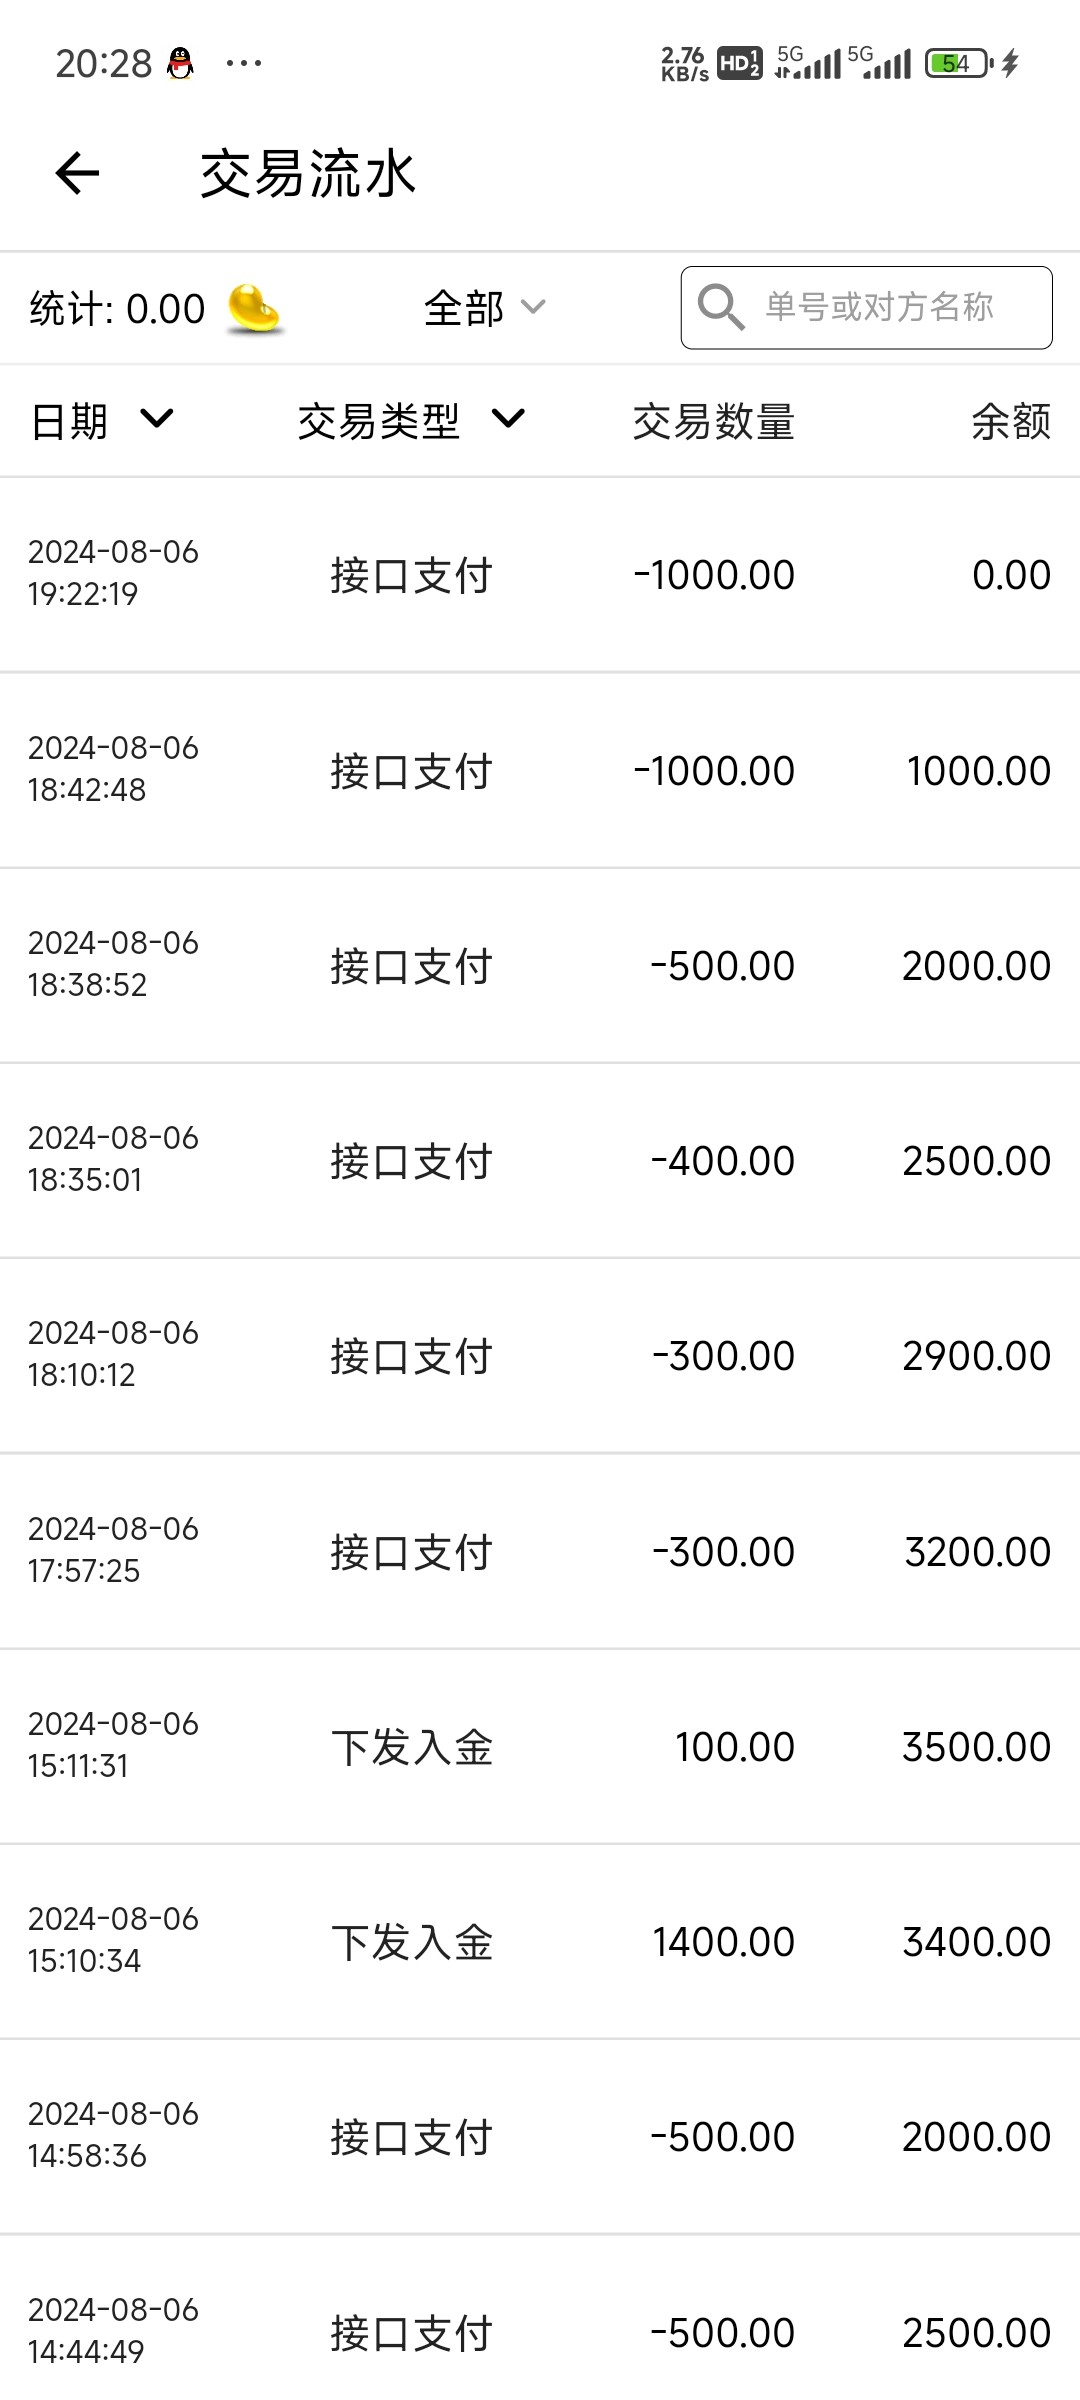Tap the gold bean coin icon
This screenshot has width=1080, height=2400.
point(254,308)
